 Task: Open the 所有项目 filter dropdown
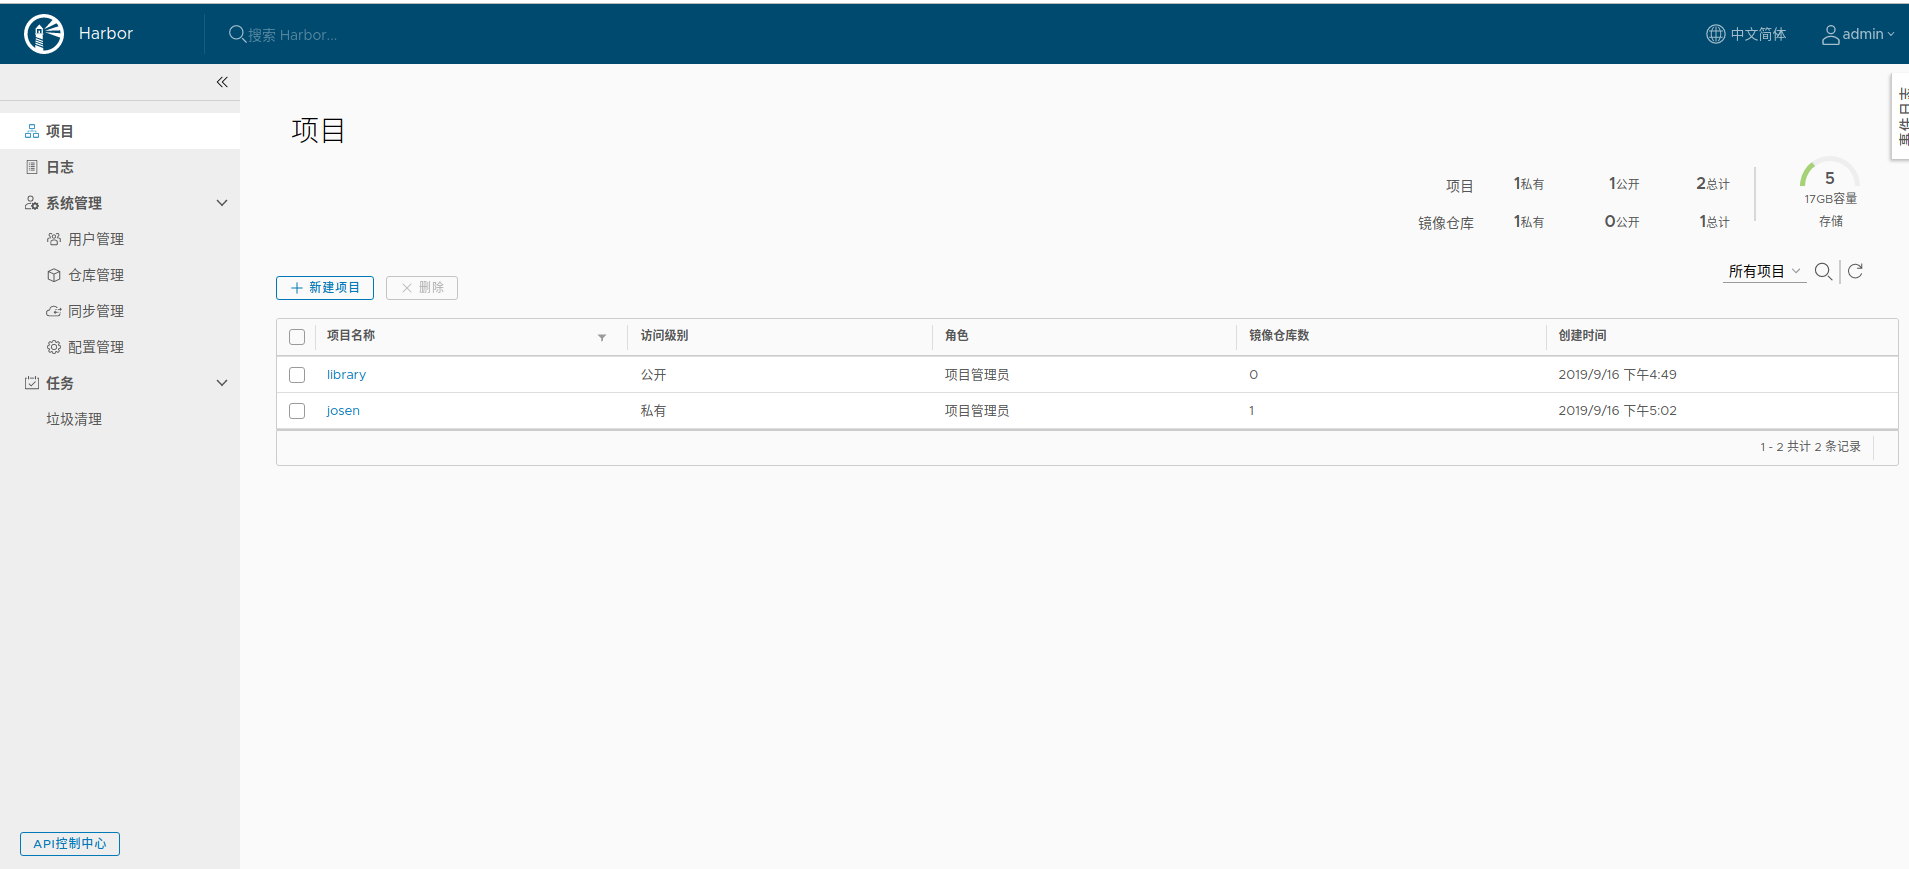coord(1764,272)
